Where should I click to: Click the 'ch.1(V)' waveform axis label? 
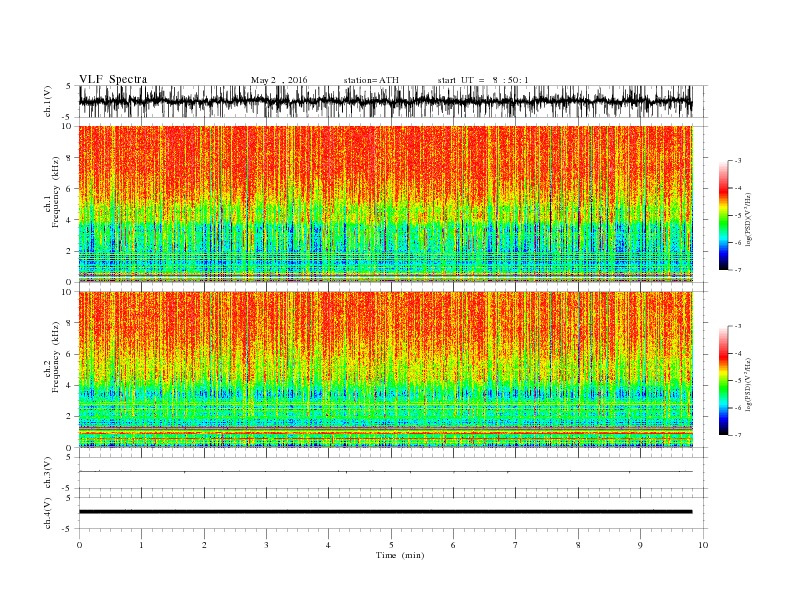[x=48, y=102]
